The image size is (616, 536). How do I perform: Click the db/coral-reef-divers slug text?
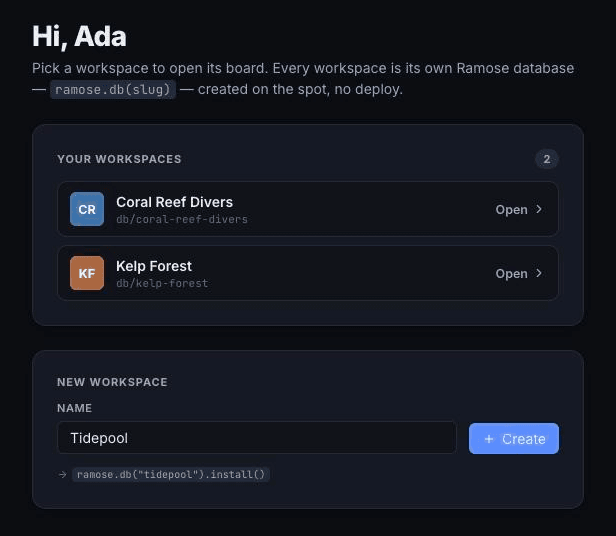(182, 219)
